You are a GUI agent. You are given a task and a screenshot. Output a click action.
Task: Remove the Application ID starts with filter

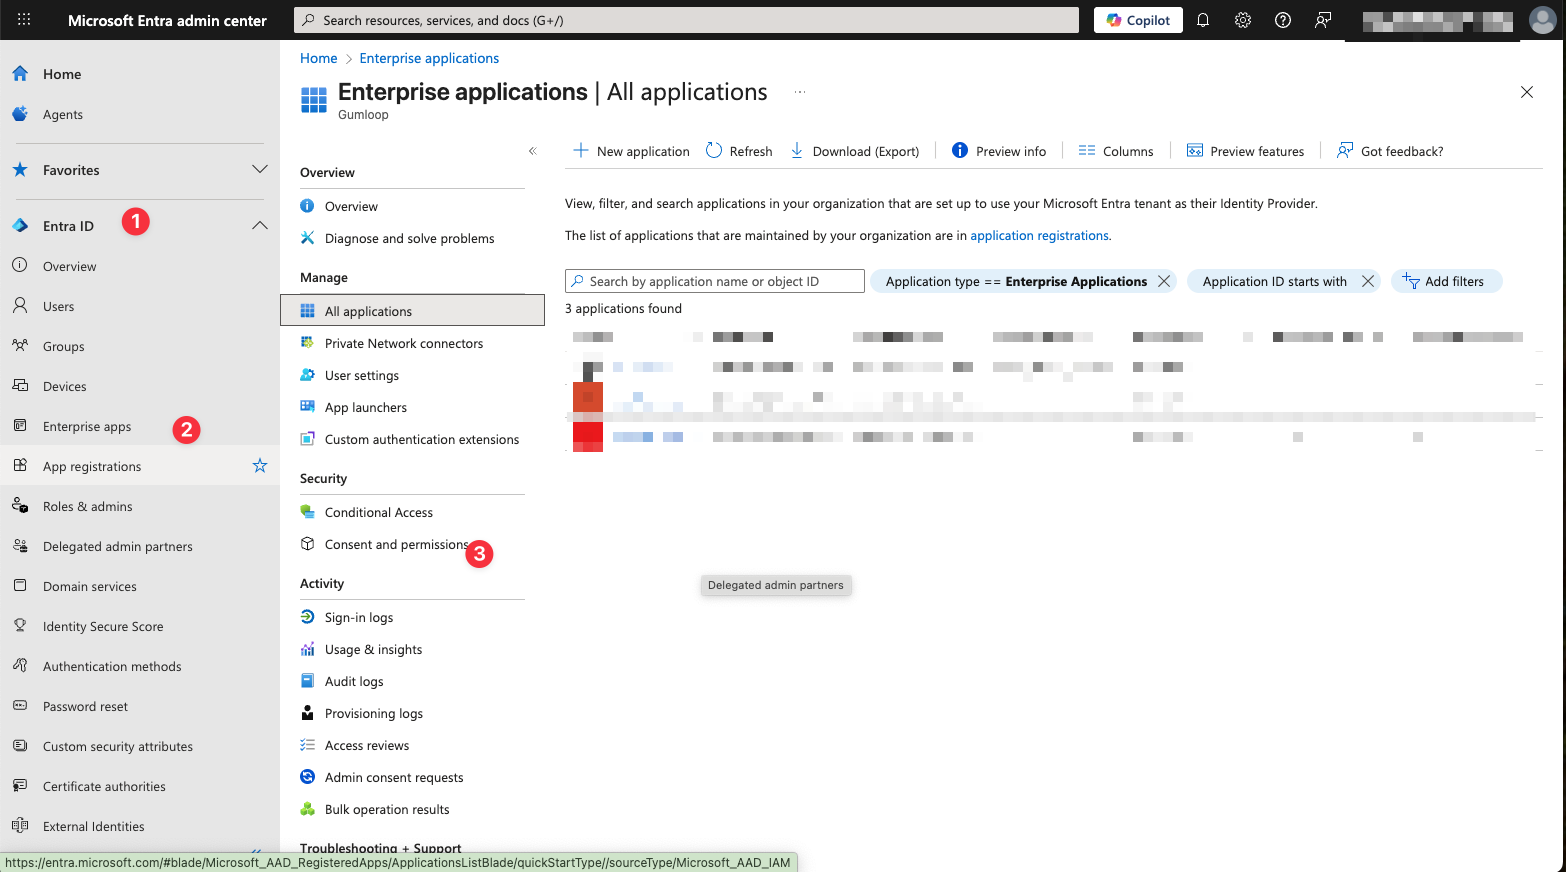(1368, 281)
